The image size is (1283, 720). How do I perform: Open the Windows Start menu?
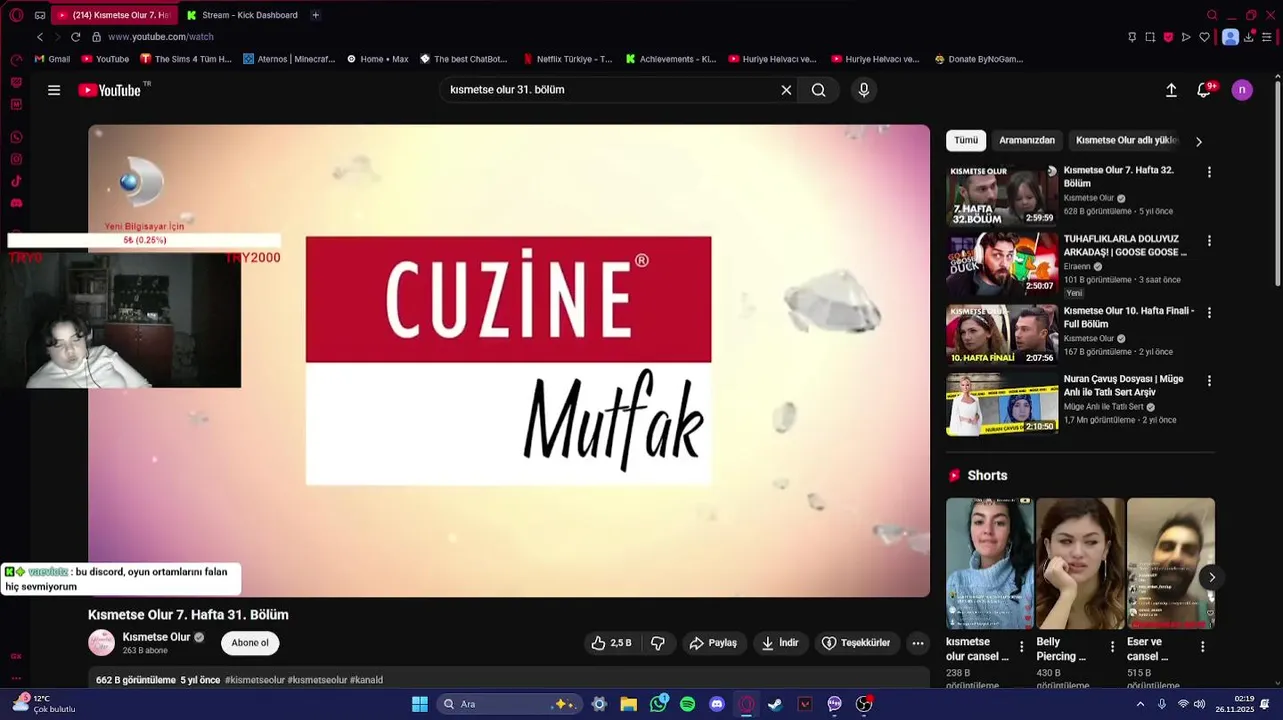420,704
